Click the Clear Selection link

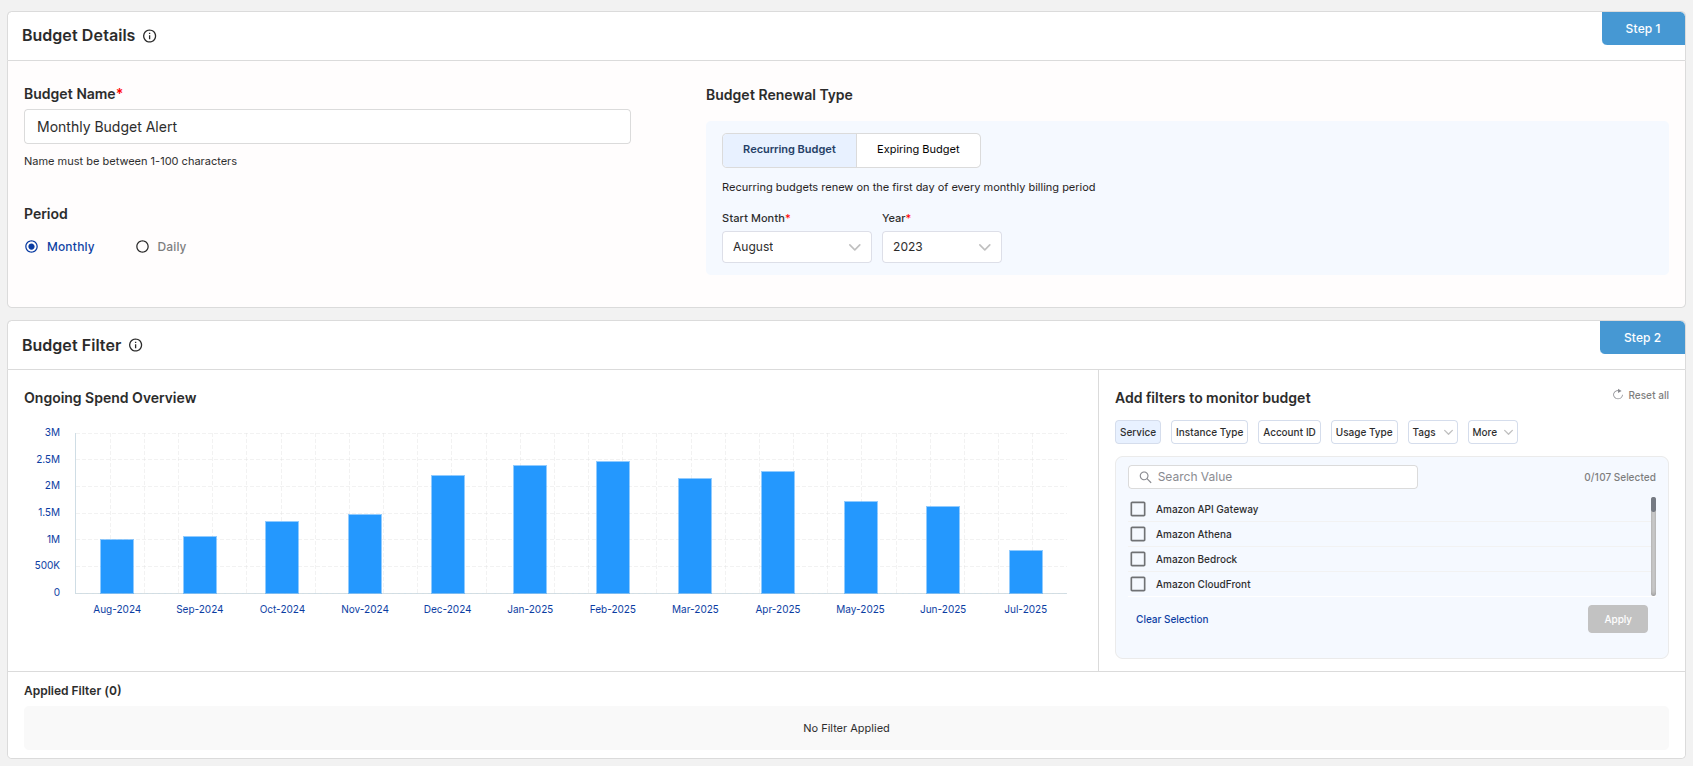1172,620
